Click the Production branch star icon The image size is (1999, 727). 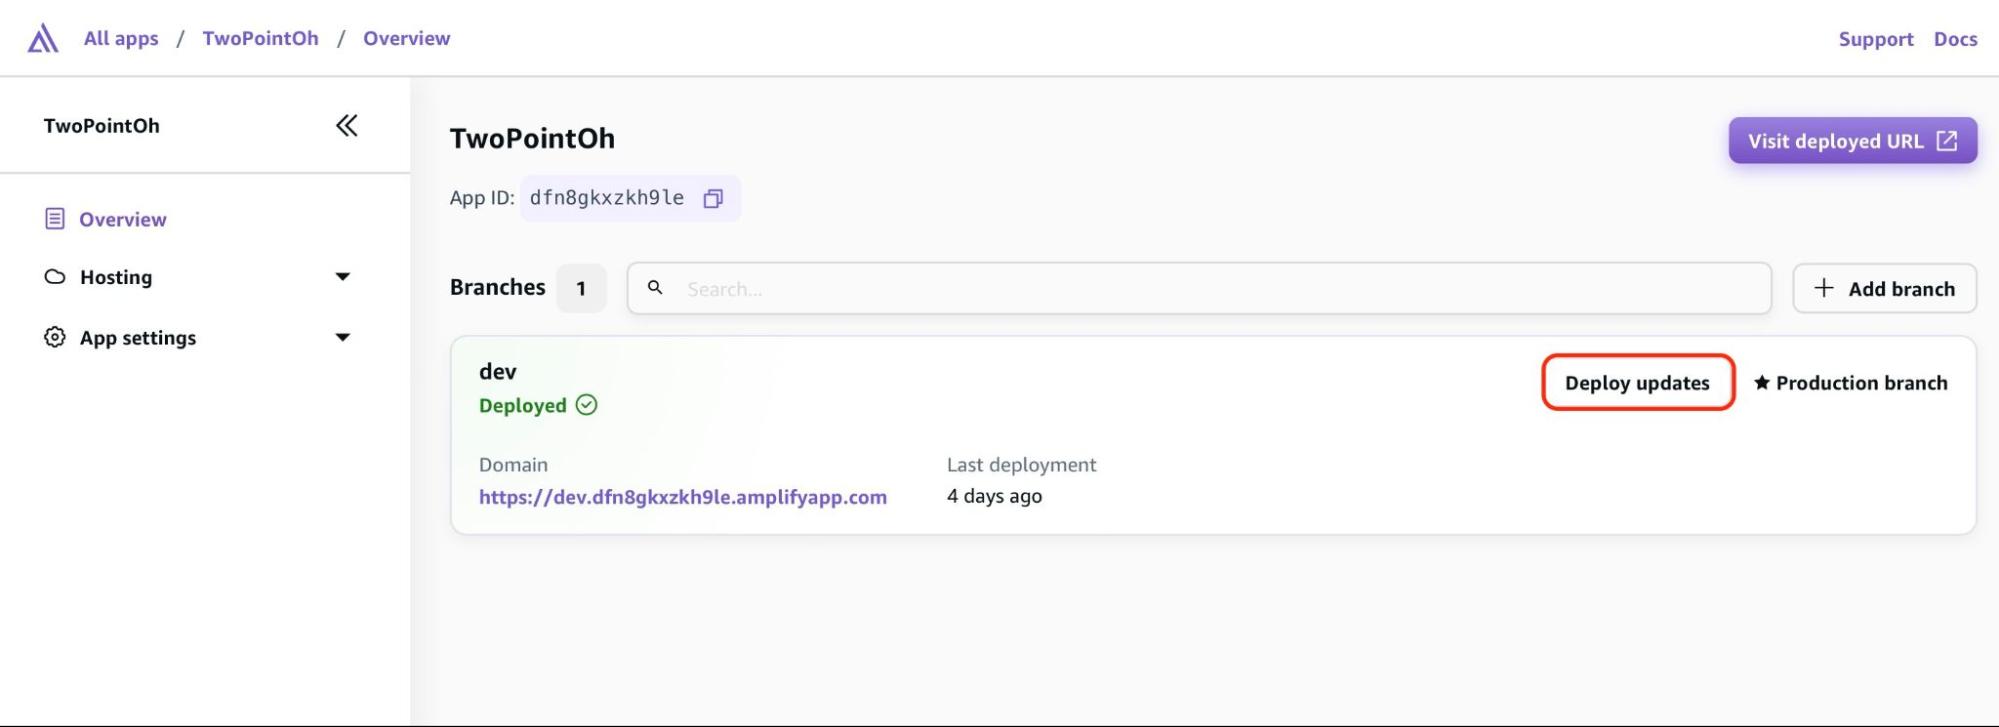click(x=1762, y=383)
